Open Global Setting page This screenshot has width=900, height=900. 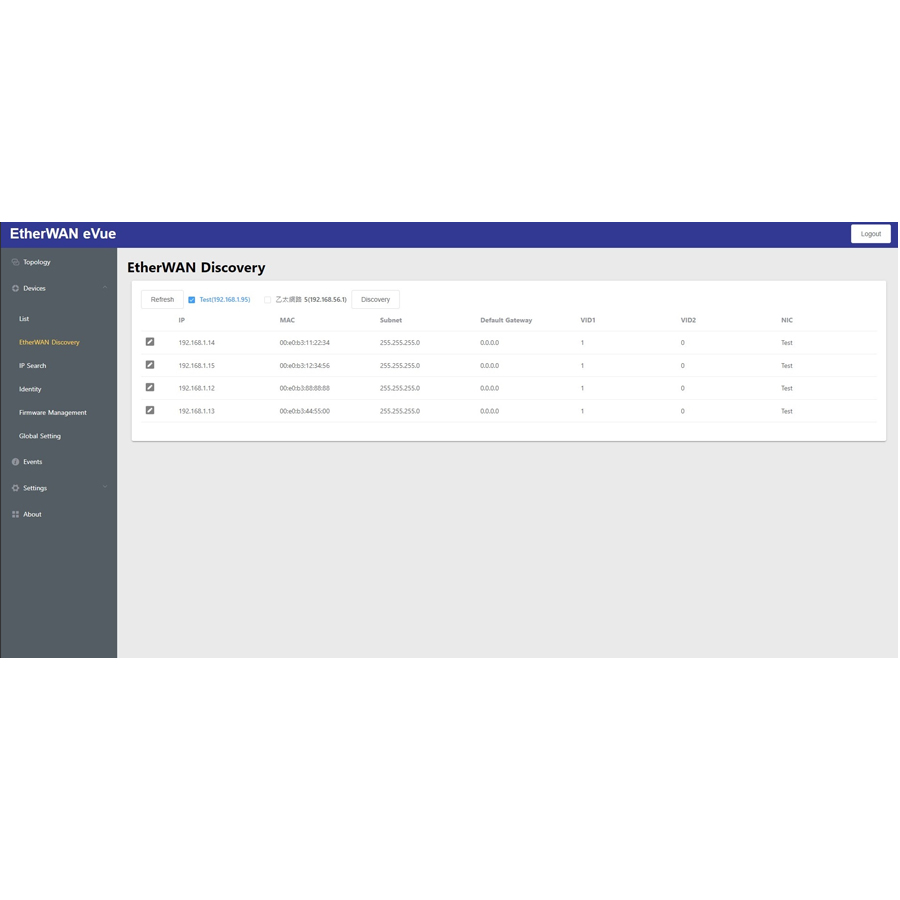click(40, 436)
